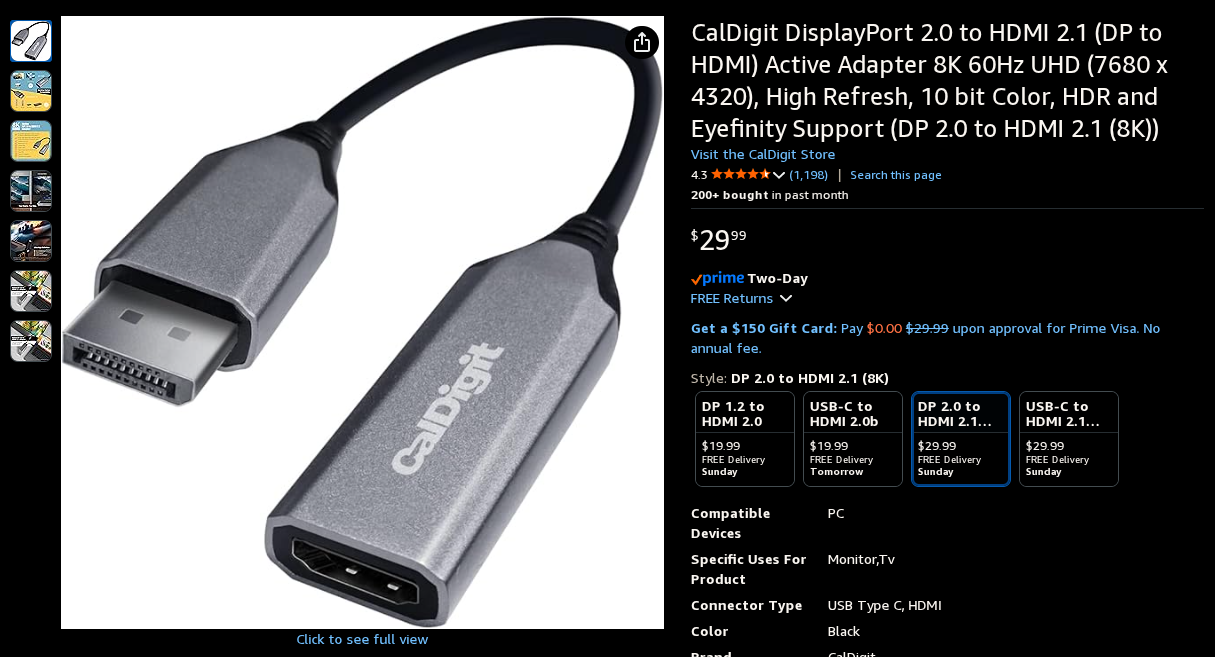Select the first product thumbnail

[31, 41]
